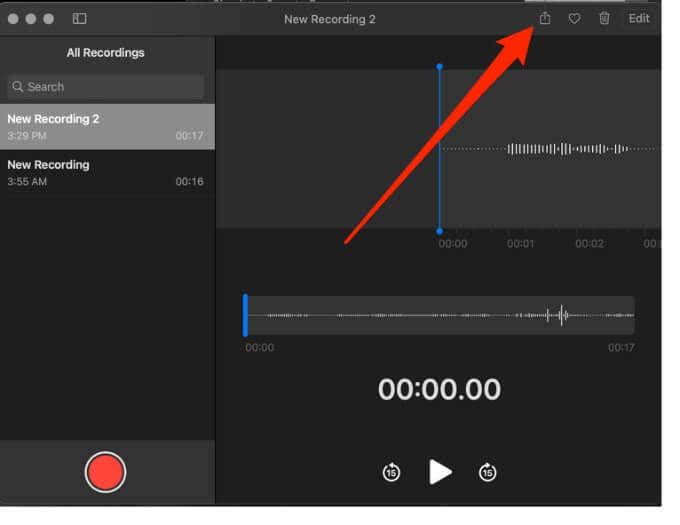Toggle the sidebar panel icon
The height and width of the screenshot is (525, 680).
point(80,19)
